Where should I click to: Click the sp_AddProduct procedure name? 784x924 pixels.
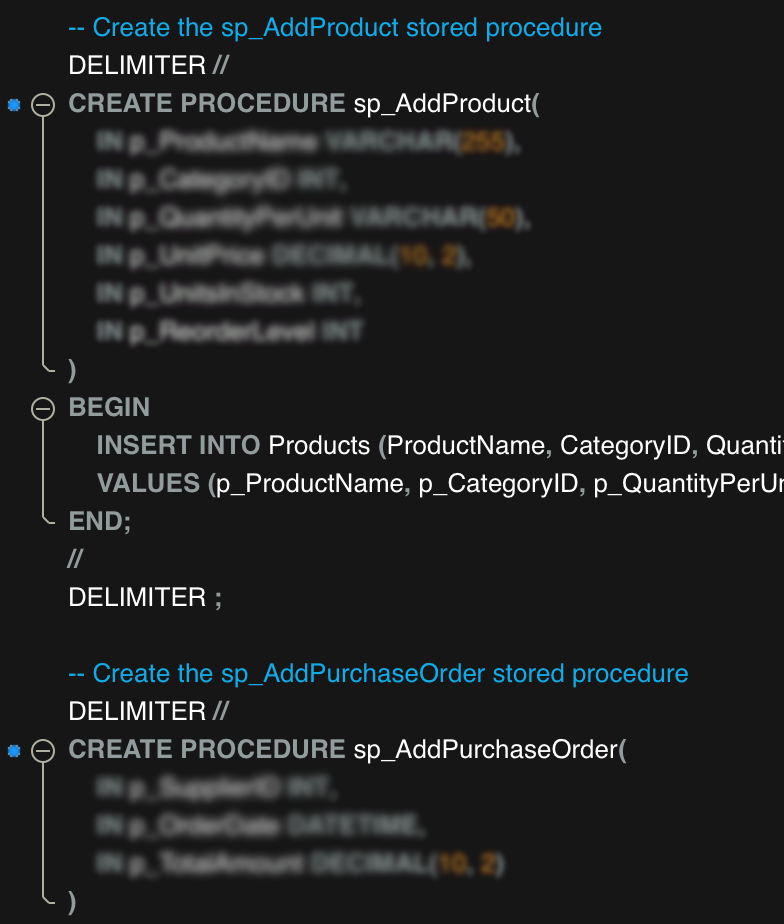443,104
